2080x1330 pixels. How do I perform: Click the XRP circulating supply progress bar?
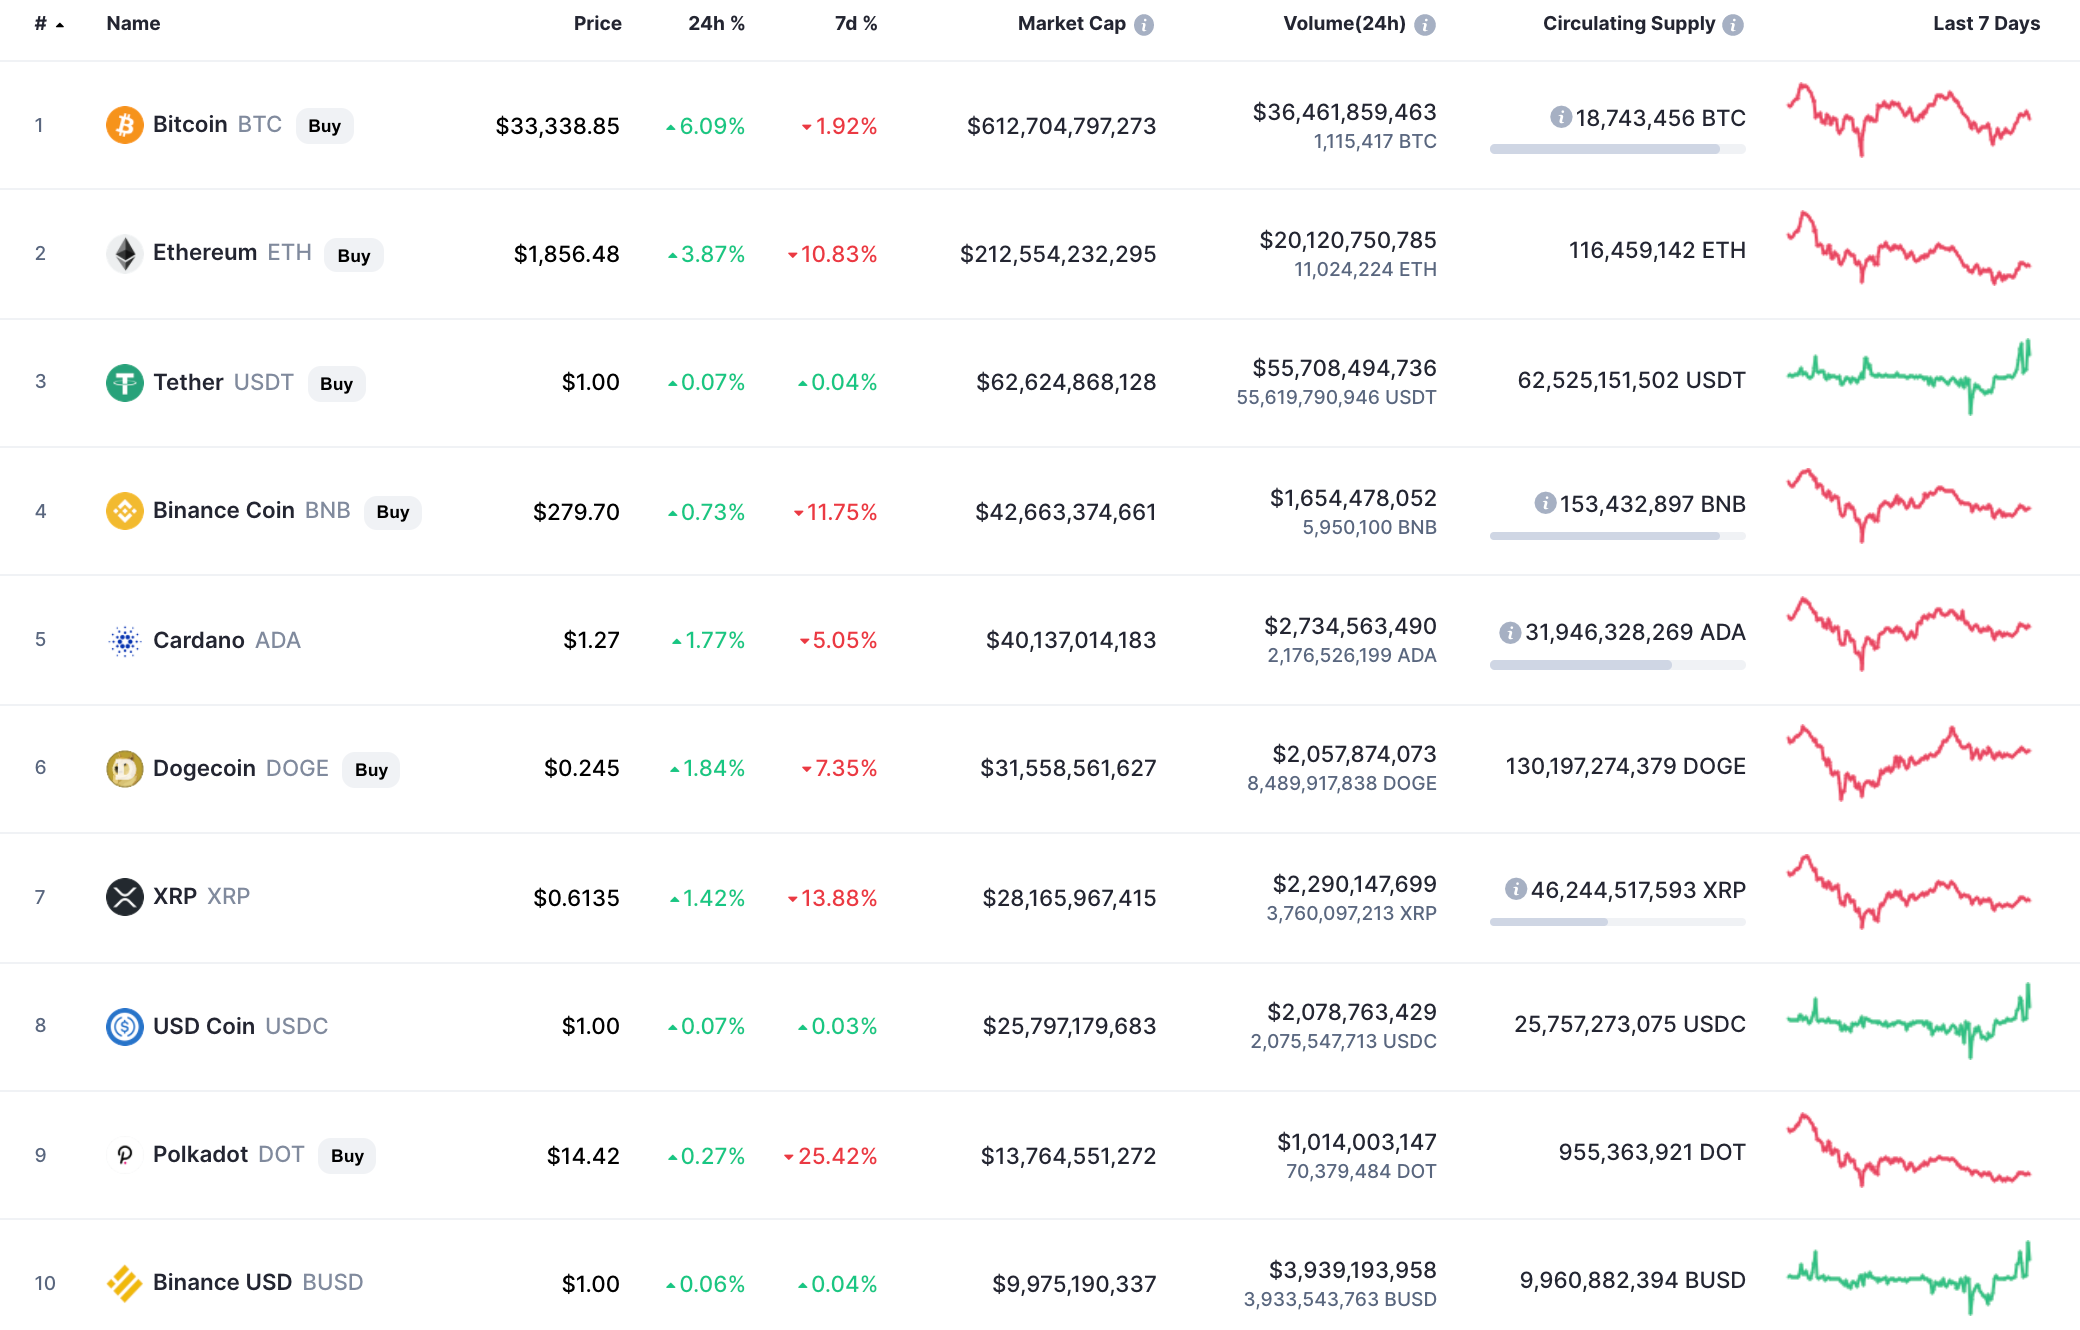point(1617,922)
